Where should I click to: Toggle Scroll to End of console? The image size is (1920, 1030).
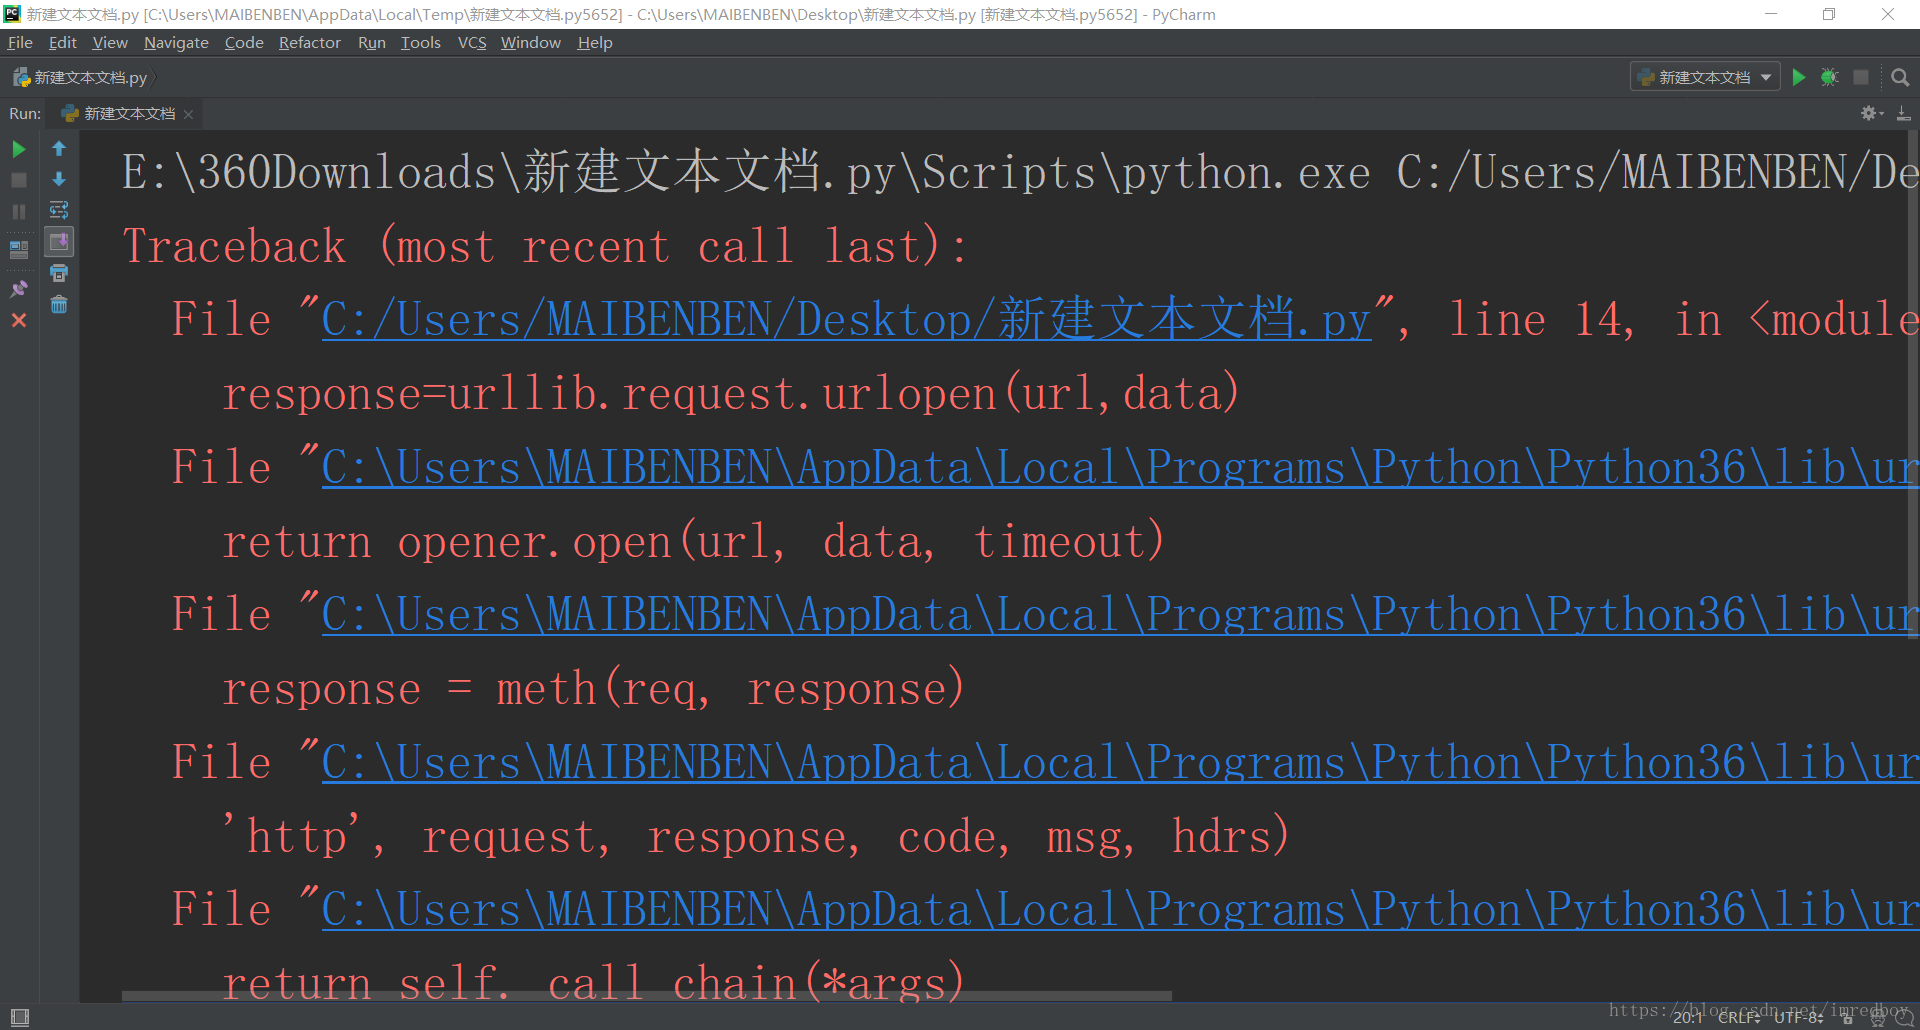pos(59,242)
